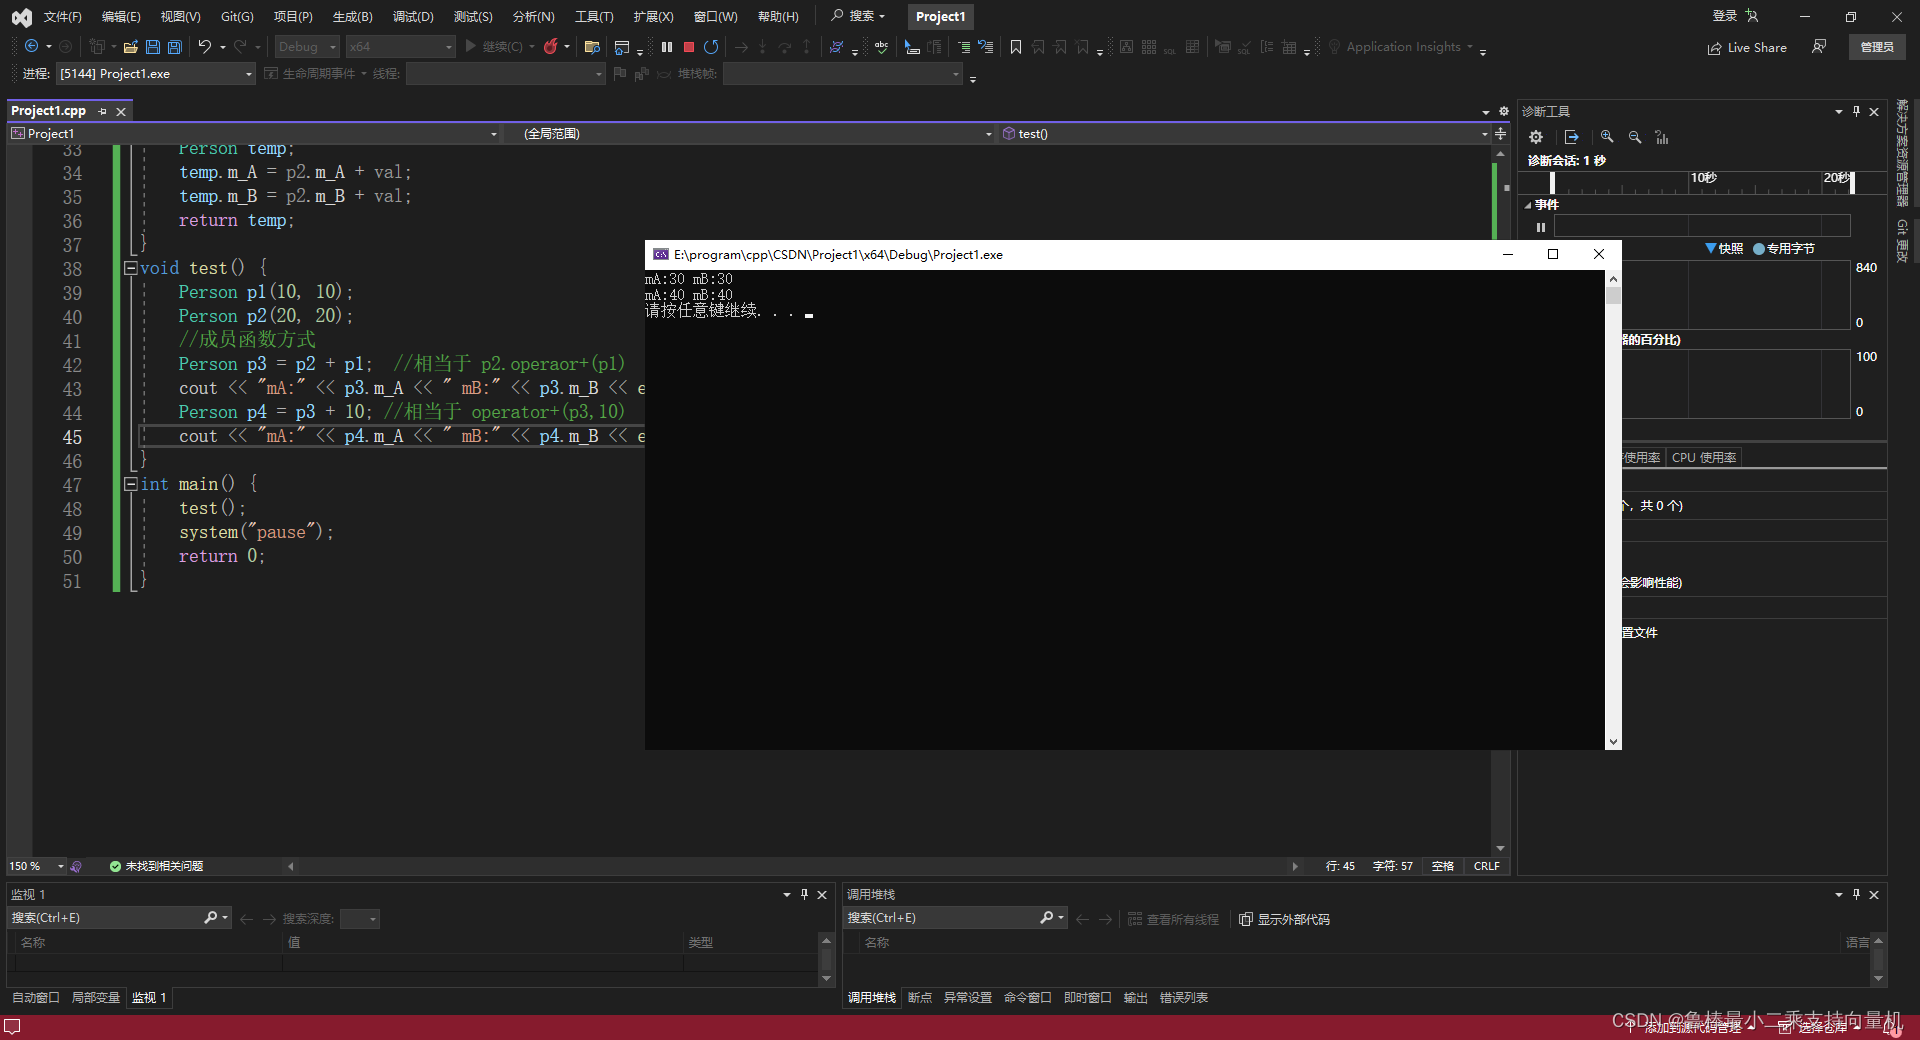This screenshot has width=1920, height=1040.
Task: Click the bookmark toggle icon in toolbar
Action: 1016,47
